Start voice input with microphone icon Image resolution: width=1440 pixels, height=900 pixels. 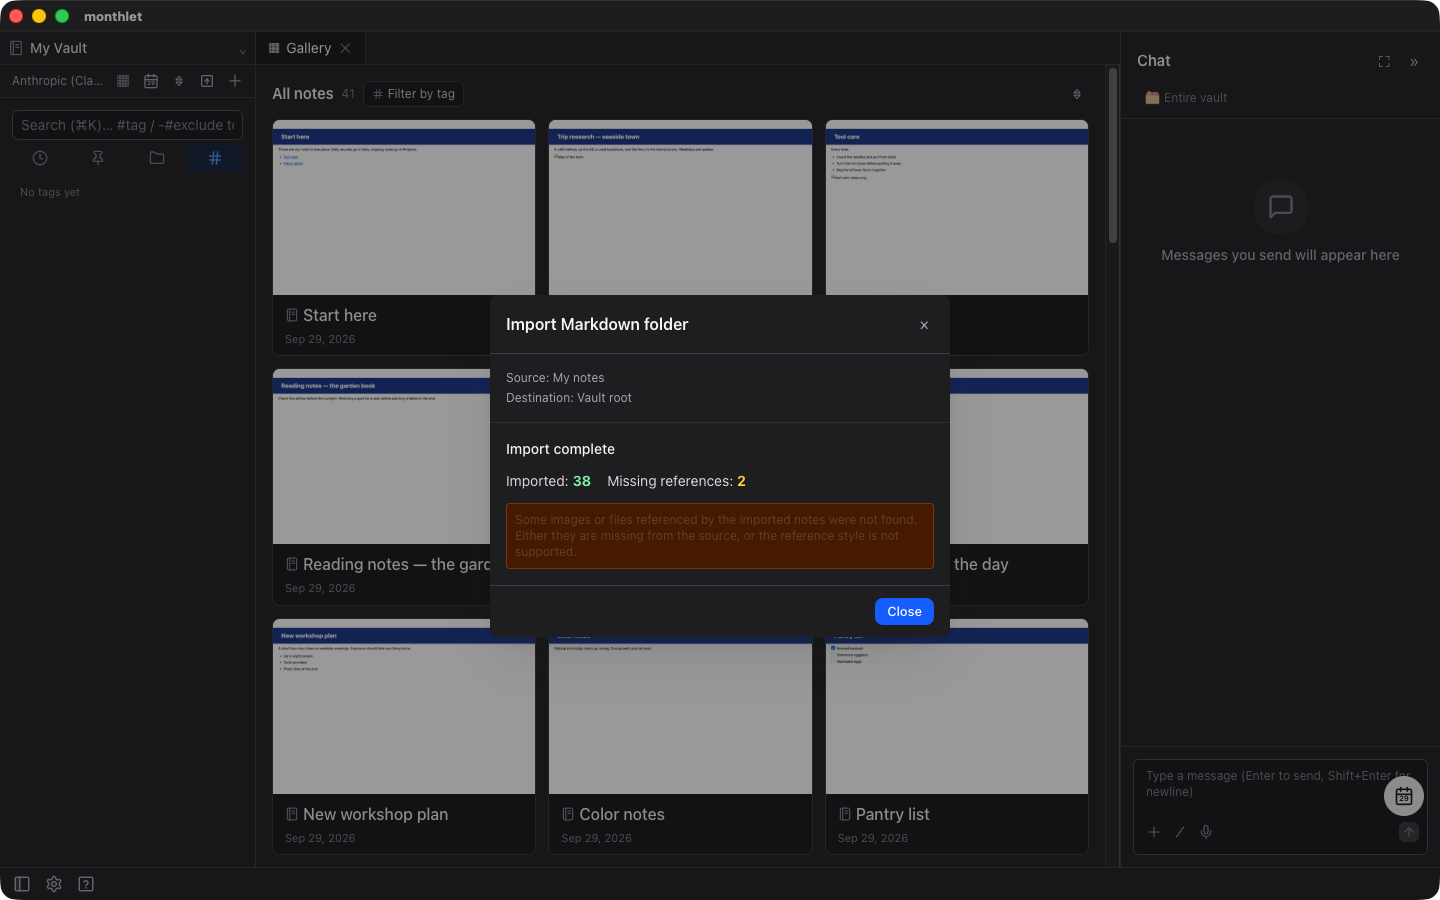(x=1206, y=832)
